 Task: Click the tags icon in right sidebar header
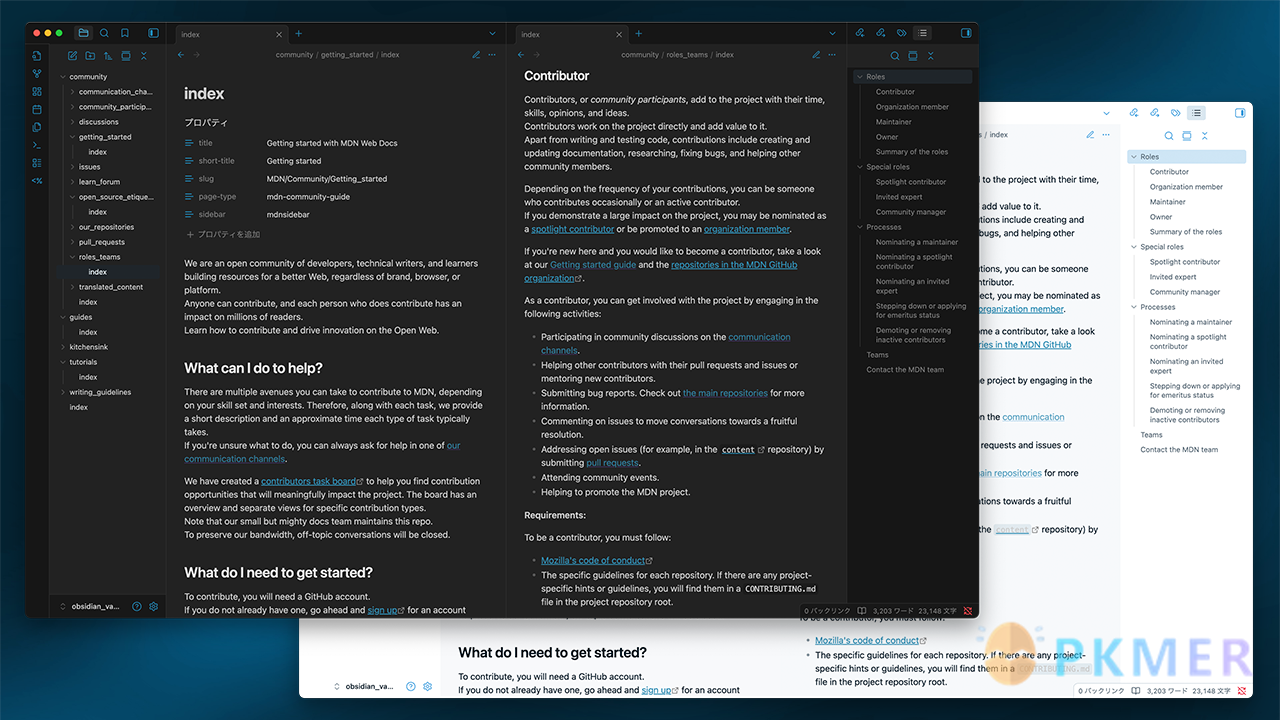click(x=901, y=33)
